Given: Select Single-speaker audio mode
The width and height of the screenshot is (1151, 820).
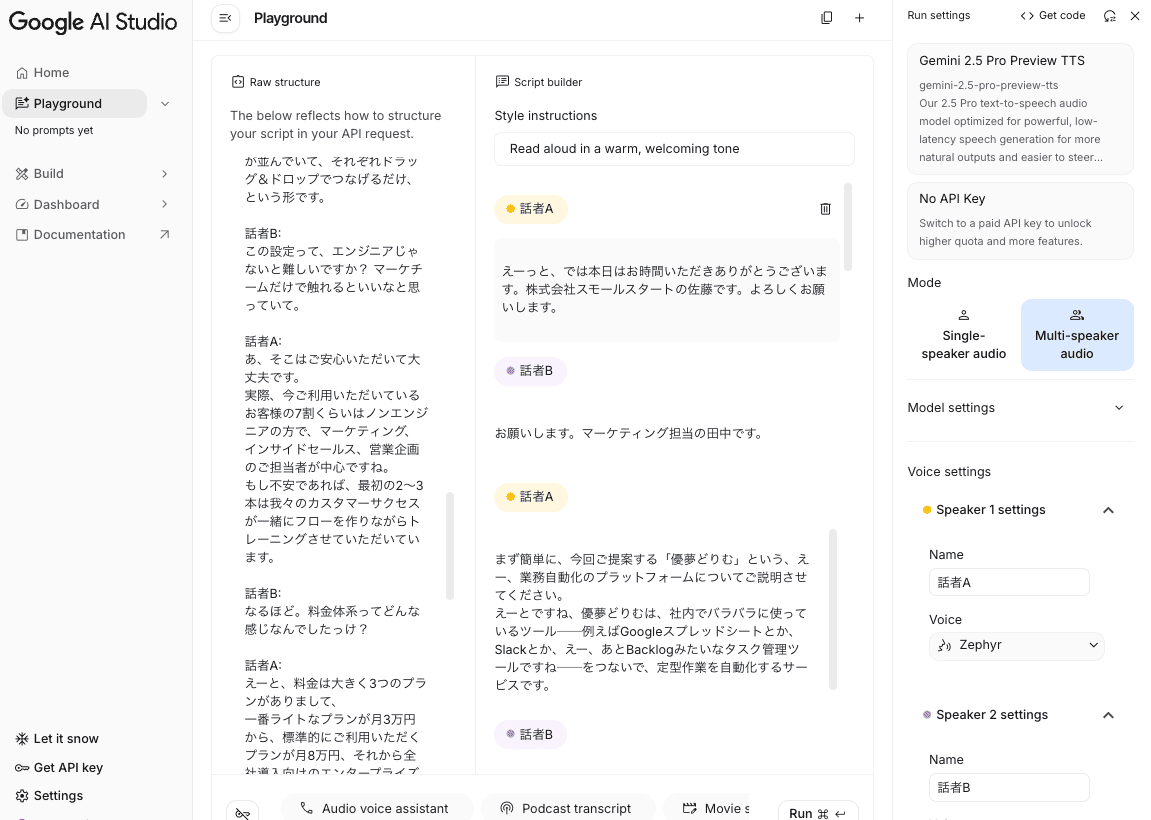Looking at the screenshot, I should click(963, 335).
